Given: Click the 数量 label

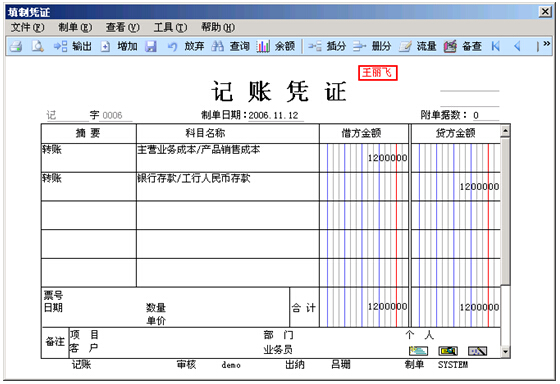Looking at the screenshot, I should pyautogui.click(x=156, y=308).
